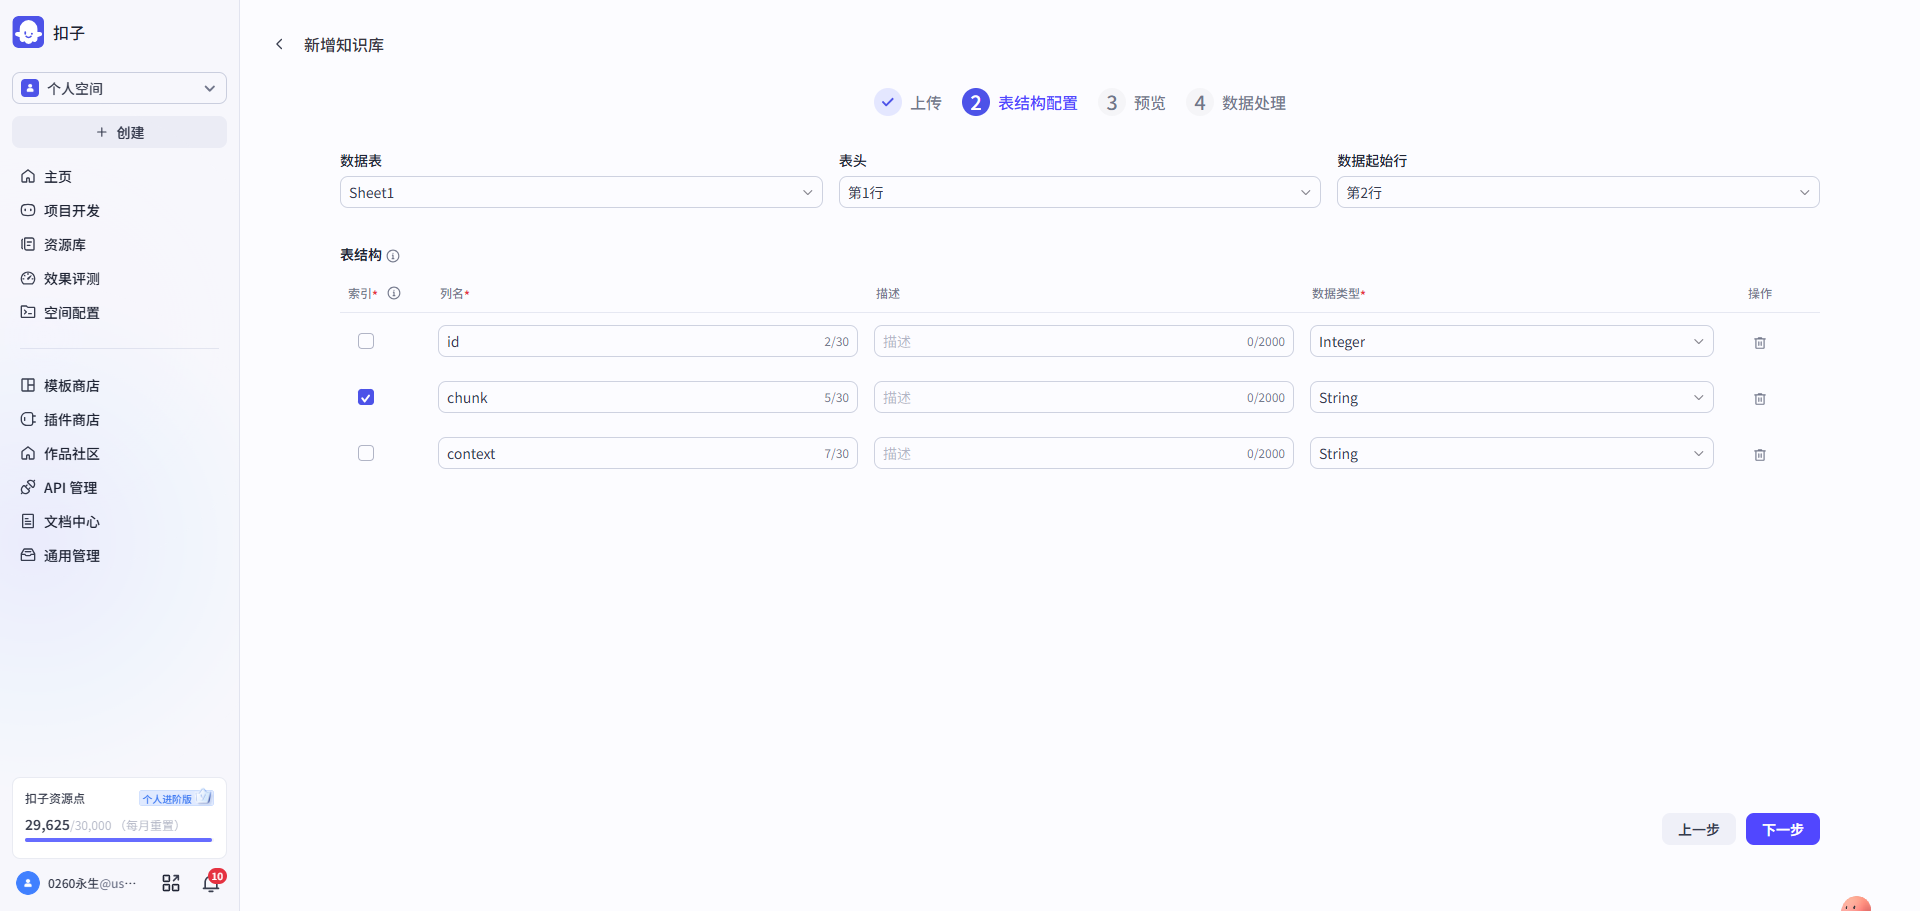Enable the index checkbox for id row
The width and height of the screenshot is (1920, 911).
point(366,341)
